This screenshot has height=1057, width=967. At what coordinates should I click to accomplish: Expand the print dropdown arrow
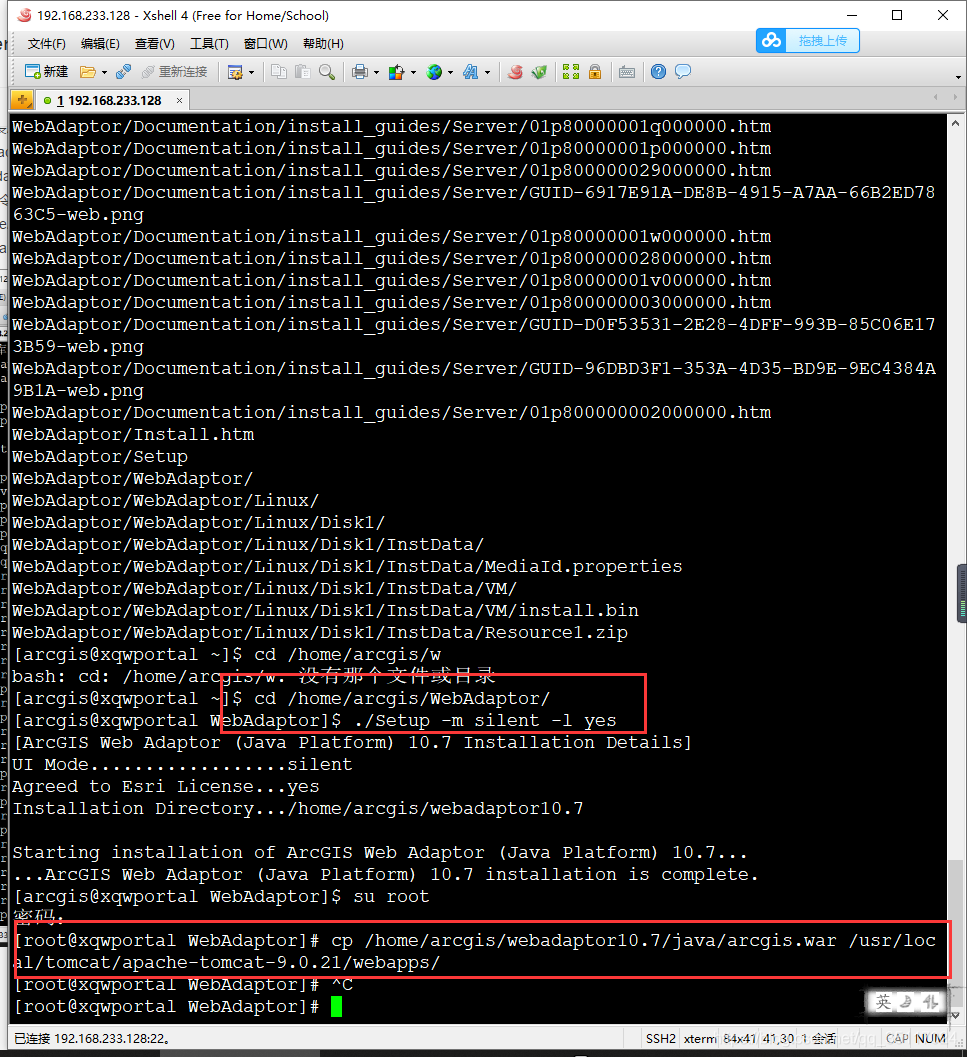[376, 72]
